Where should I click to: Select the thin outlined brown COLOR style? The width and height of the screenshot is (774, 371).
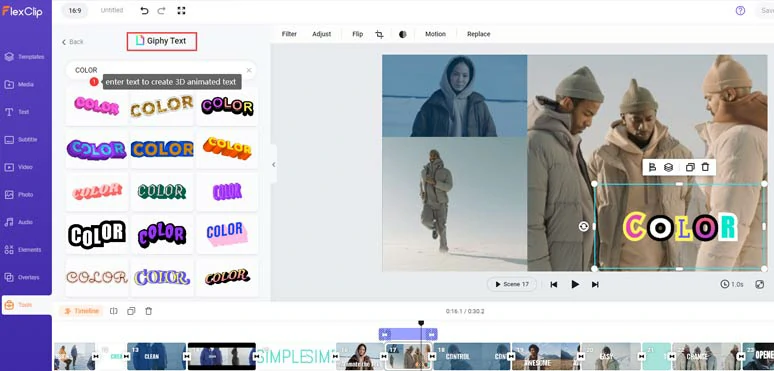click(97, 277)
